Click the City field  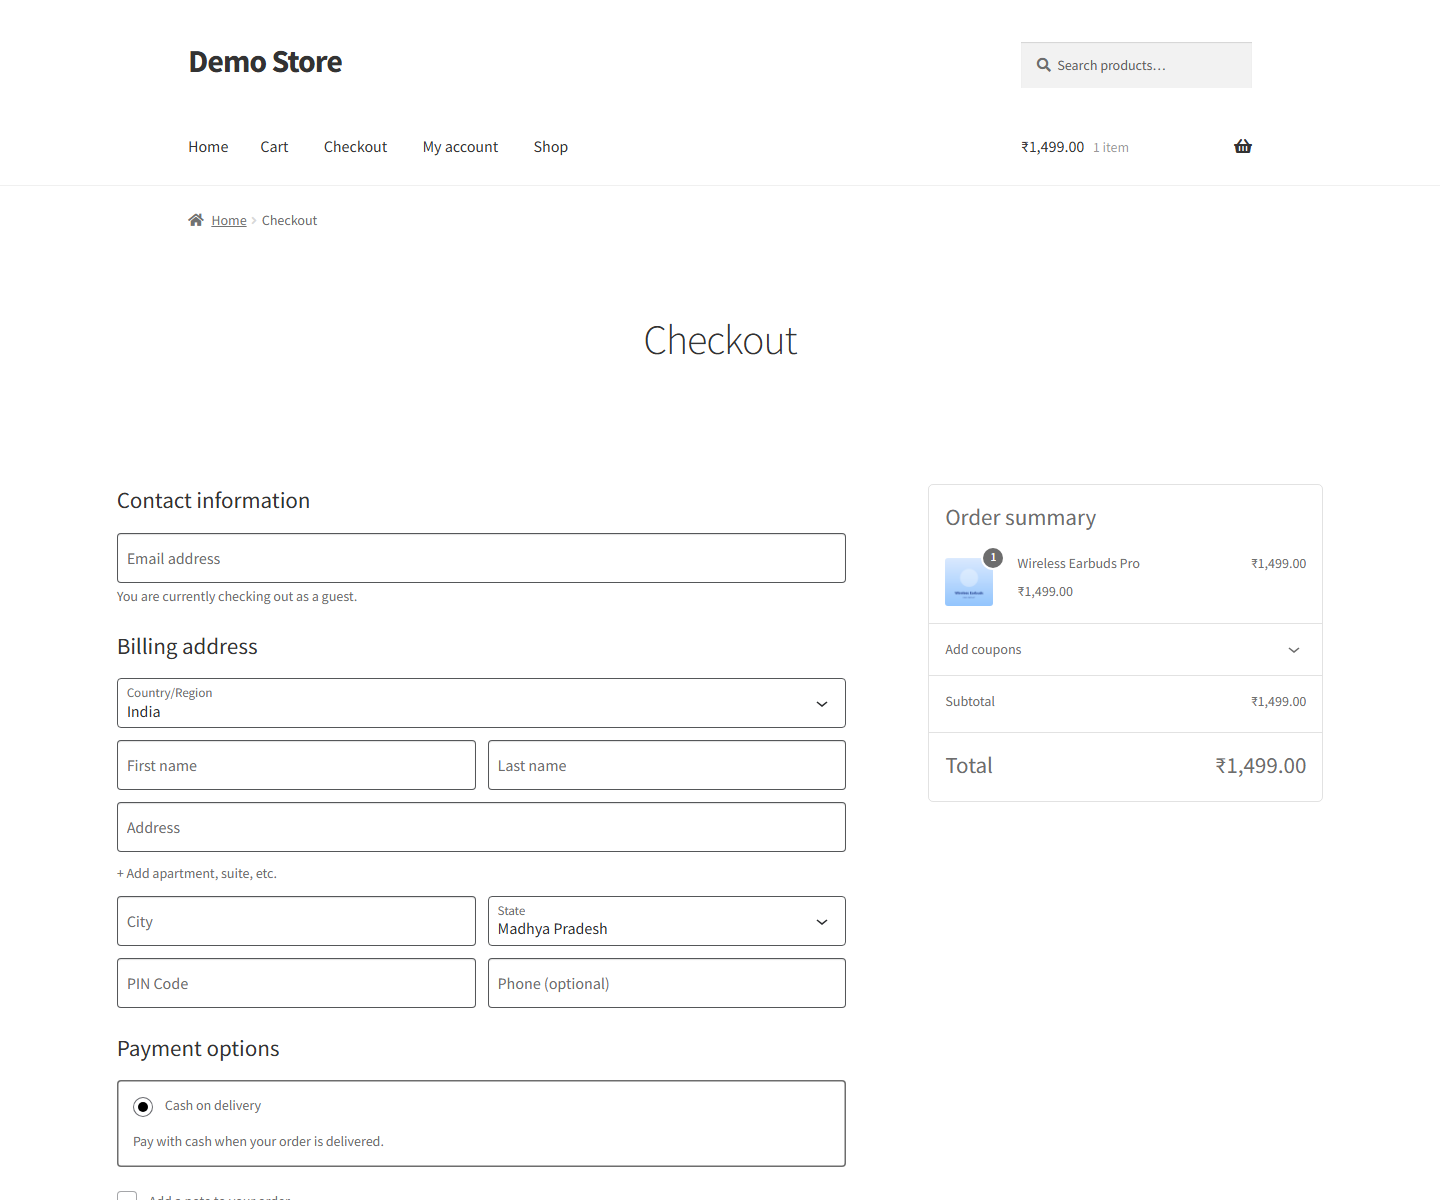[x=296, y=921]
